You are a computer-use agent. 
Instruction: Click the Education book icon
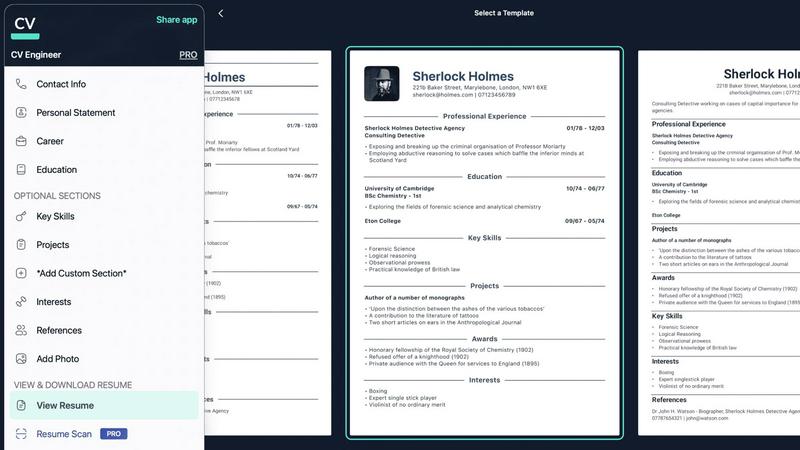pos(21,170)
